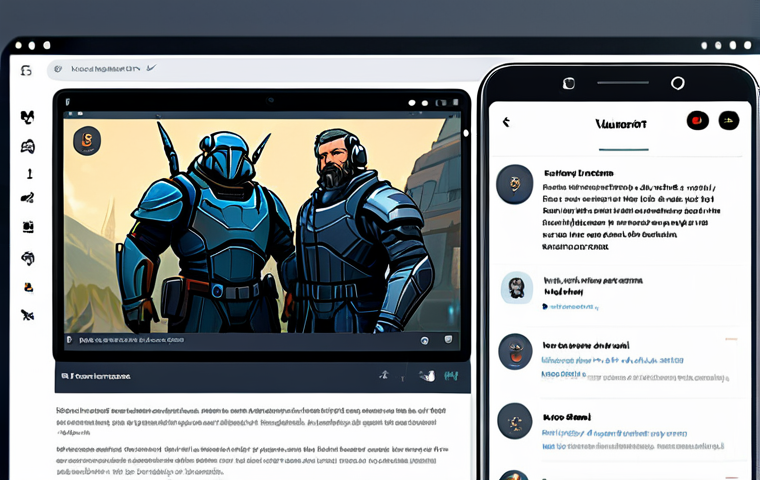Image resolution: width=760 pixels, height=480 pixels.
Task: Open the first chat avatar on the phone
Action: click(x=514, y=183)
